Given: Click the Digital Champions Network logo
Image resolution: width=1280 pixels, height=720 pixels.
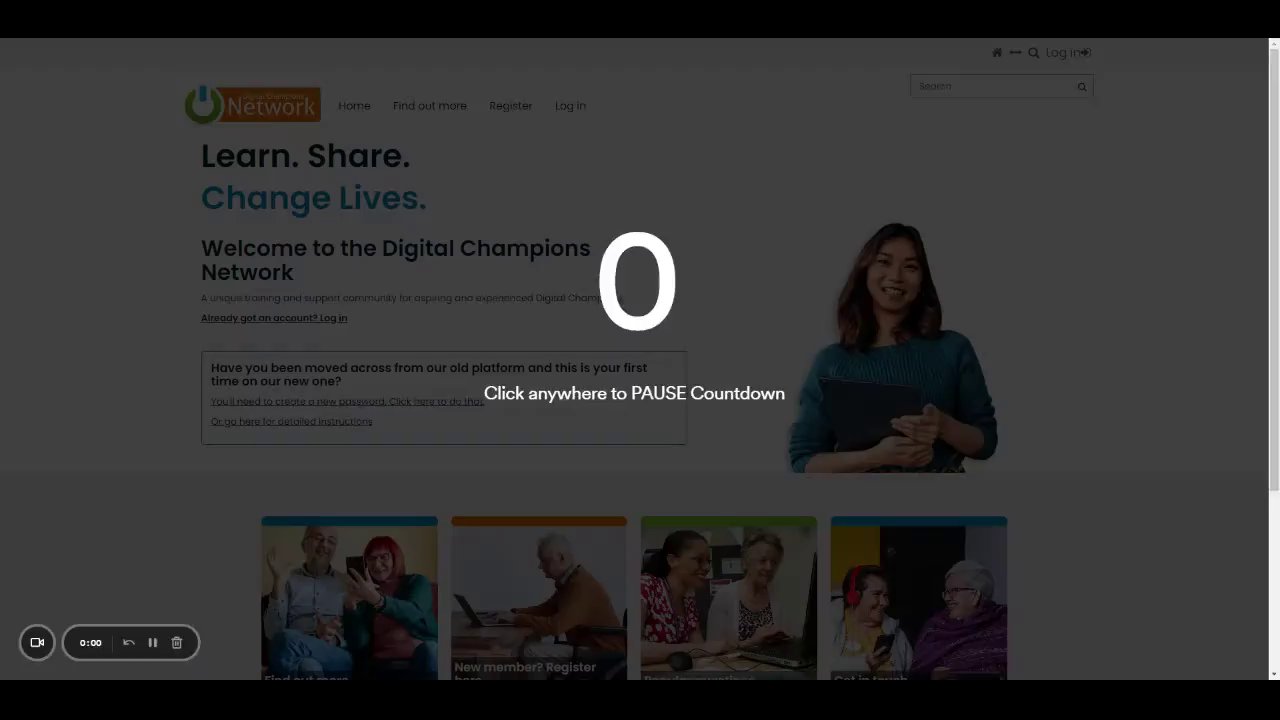Looking at the screenshot, I should tap(253, 105).
